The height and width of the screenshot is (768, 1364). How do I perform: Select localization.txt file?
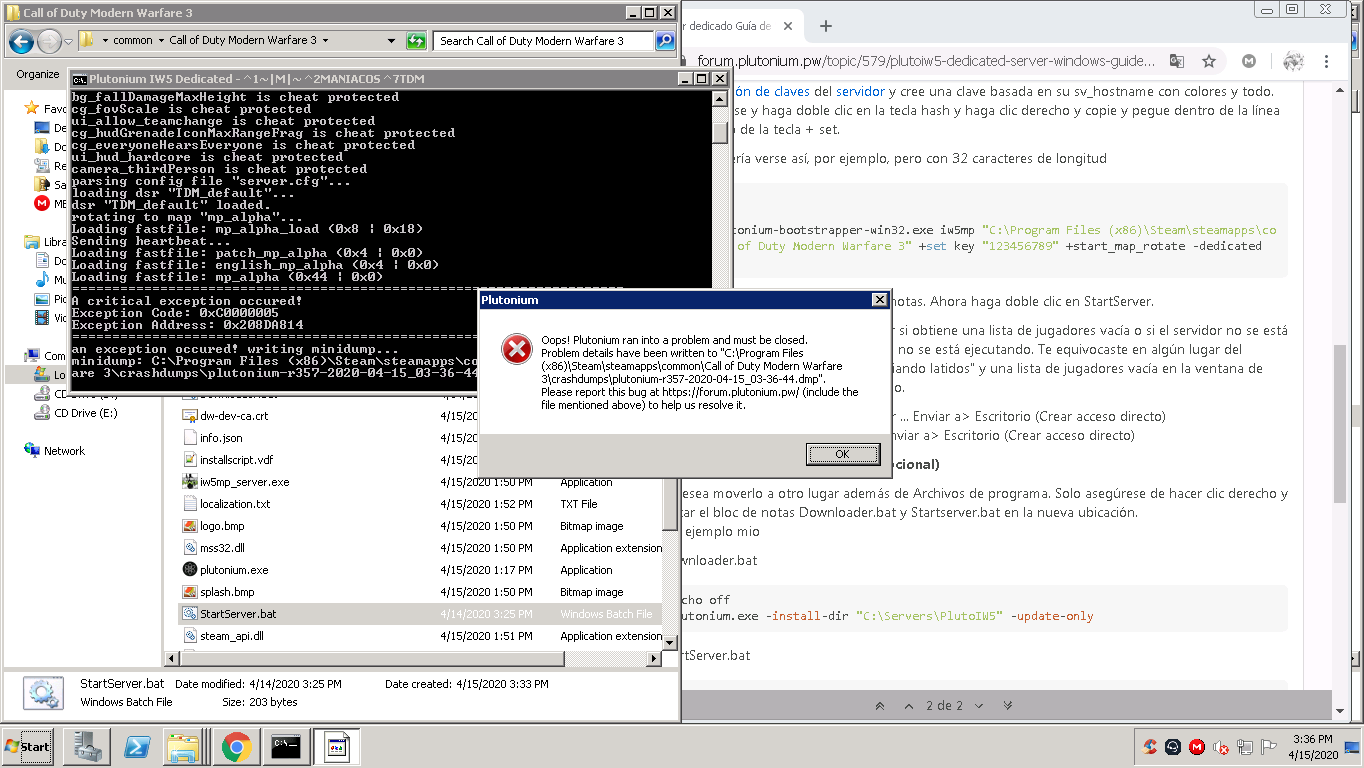[235, 504]
